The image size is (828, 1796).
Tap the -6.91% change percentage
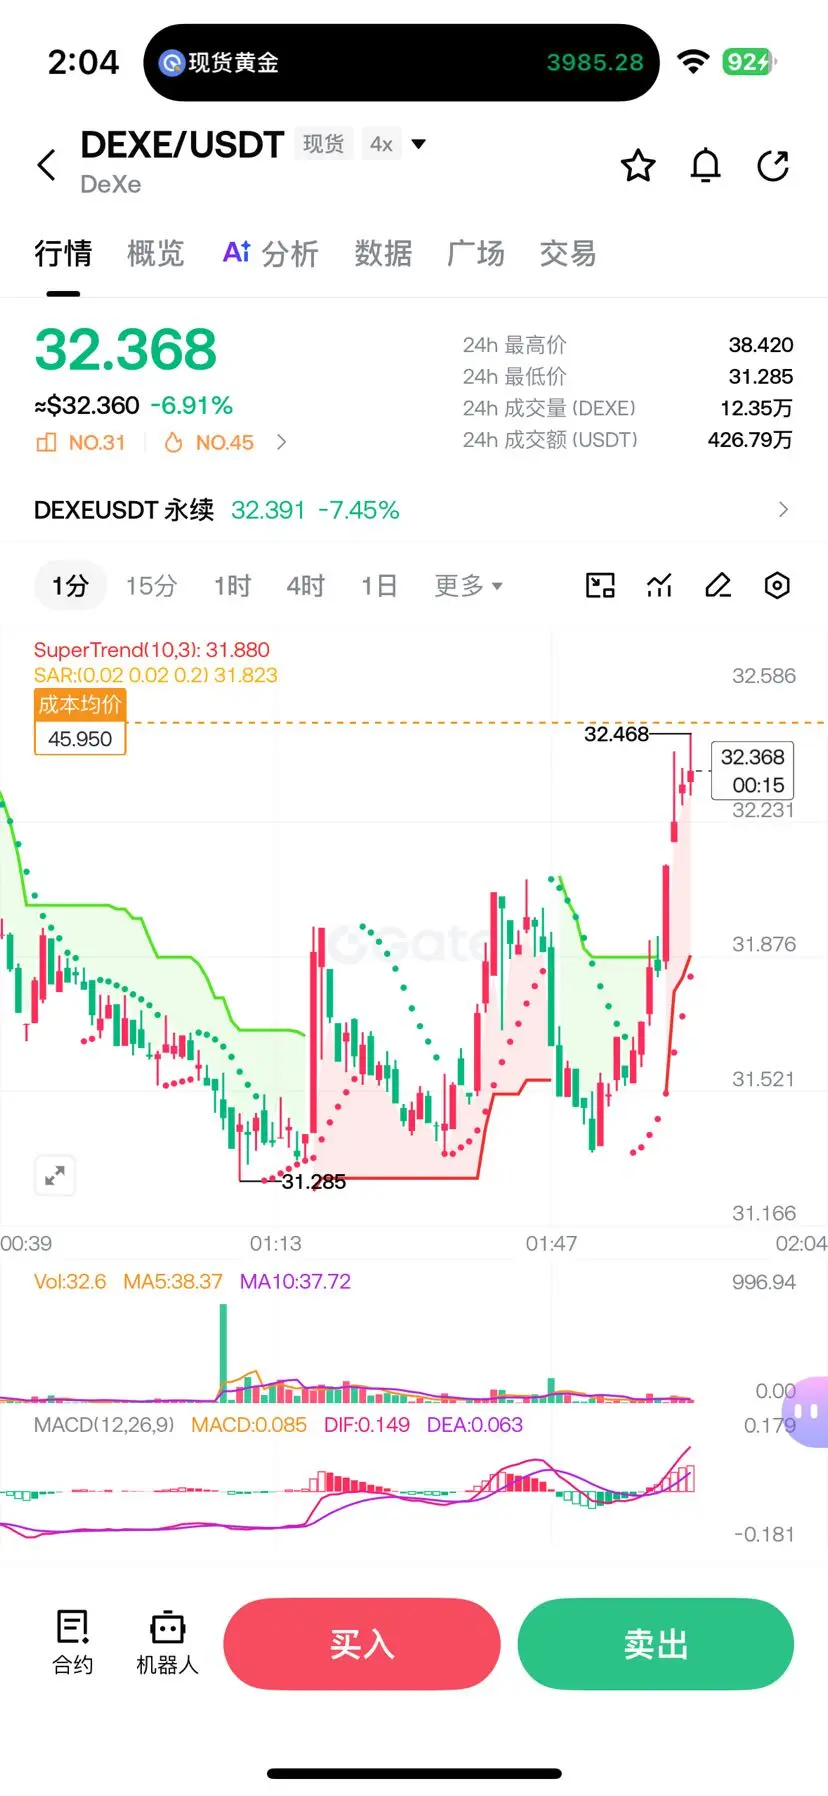(x=192, y=406)
